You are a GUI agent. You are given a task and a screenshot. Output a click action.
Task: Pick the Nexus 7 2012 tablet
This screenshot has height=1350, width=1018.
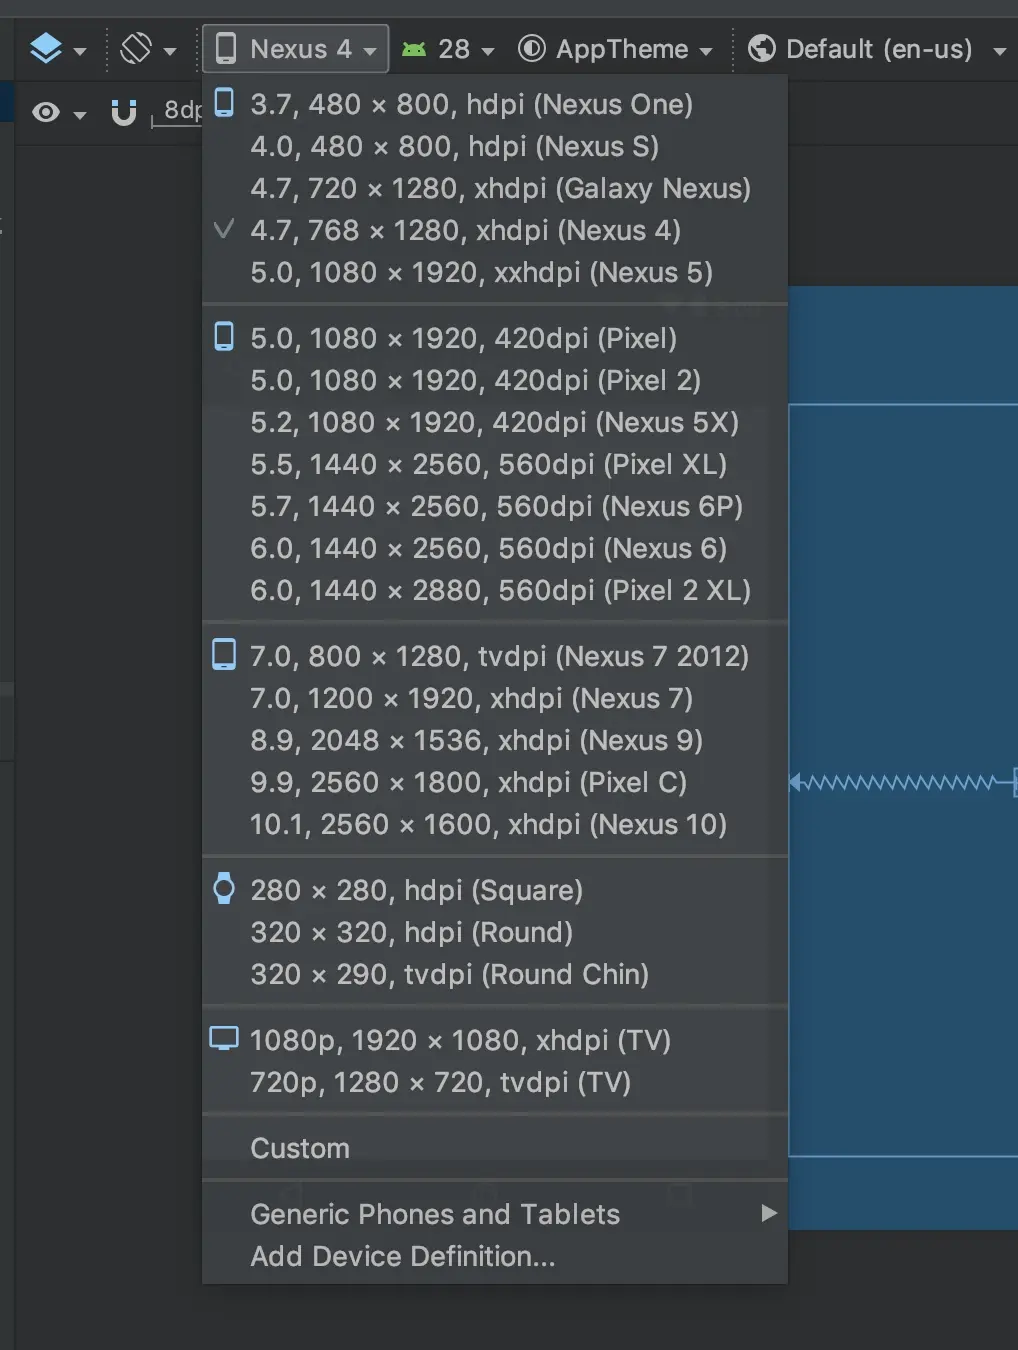(x=495, y=656)
